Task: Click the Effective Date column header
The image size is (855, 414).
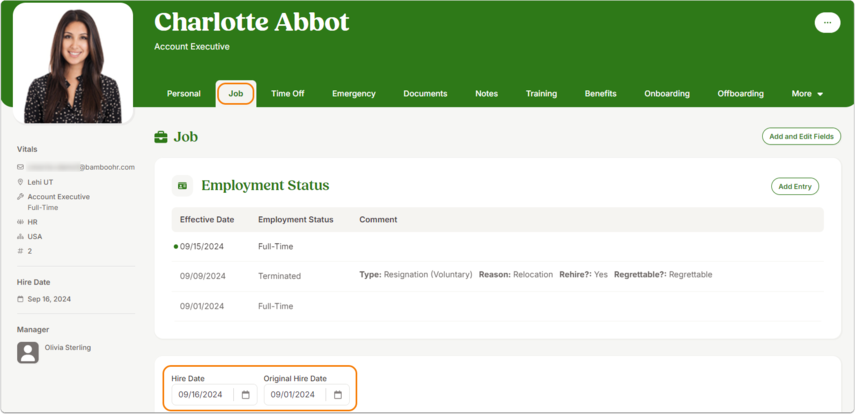Action: click(207, 219)
